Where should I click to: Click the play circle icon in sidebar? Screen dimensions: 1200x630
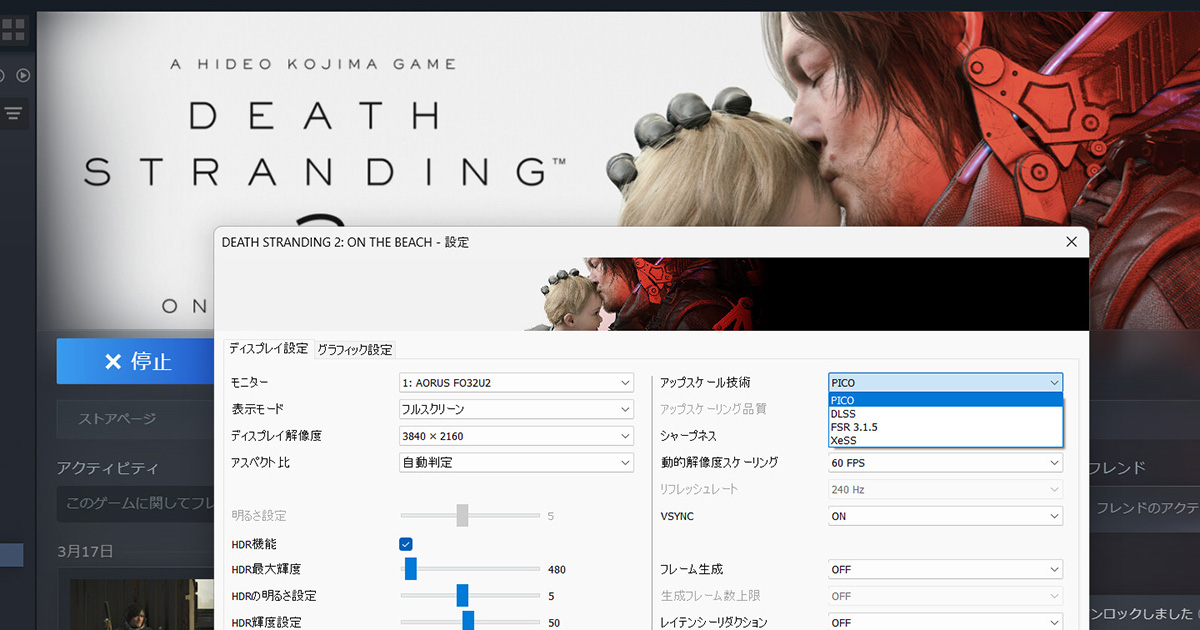(x=23, y=75)
